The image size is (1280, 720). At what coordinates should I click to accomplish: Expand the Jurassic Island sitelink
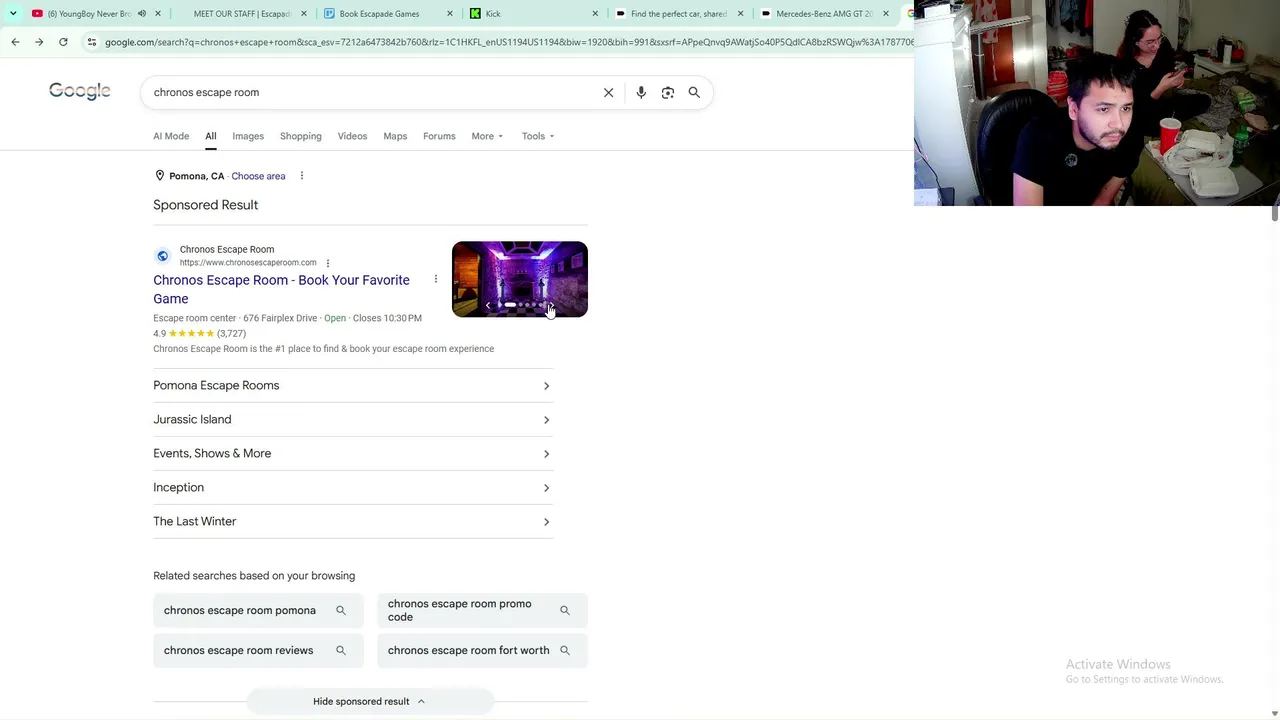click(353, 419)
